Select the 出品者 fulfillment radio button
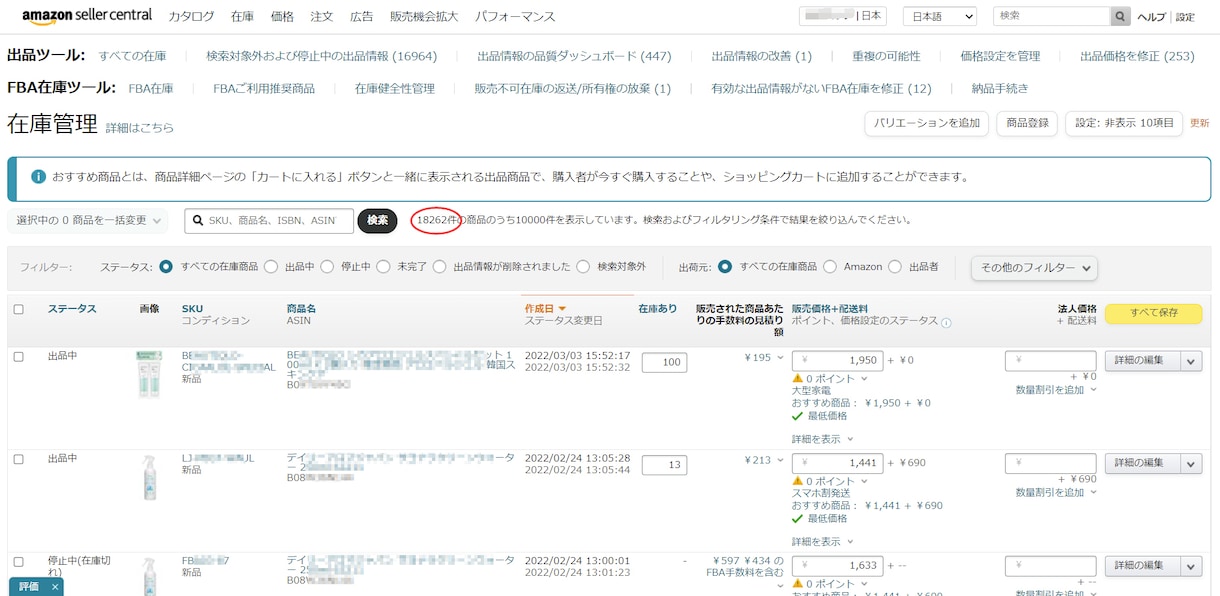 coord(895,267)
